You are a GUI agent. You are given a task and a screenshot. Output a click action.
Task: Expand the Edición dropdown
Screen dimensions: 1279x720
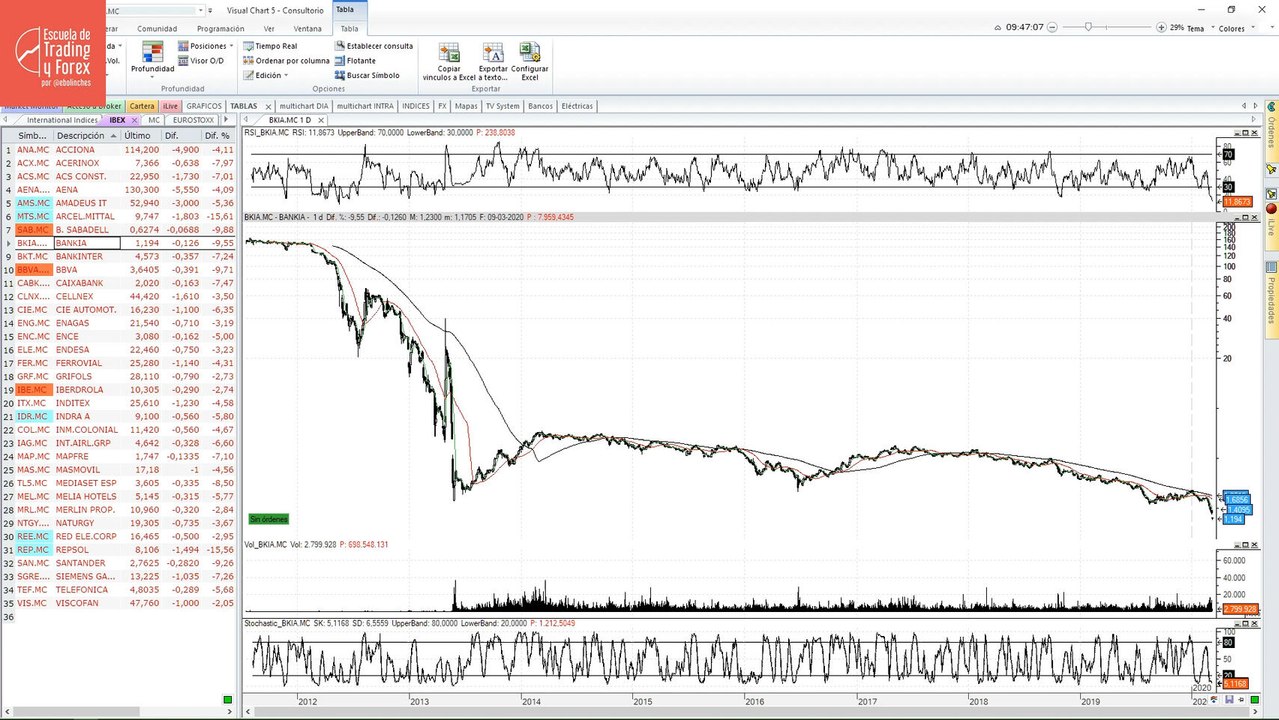click(x=267, y=75)
